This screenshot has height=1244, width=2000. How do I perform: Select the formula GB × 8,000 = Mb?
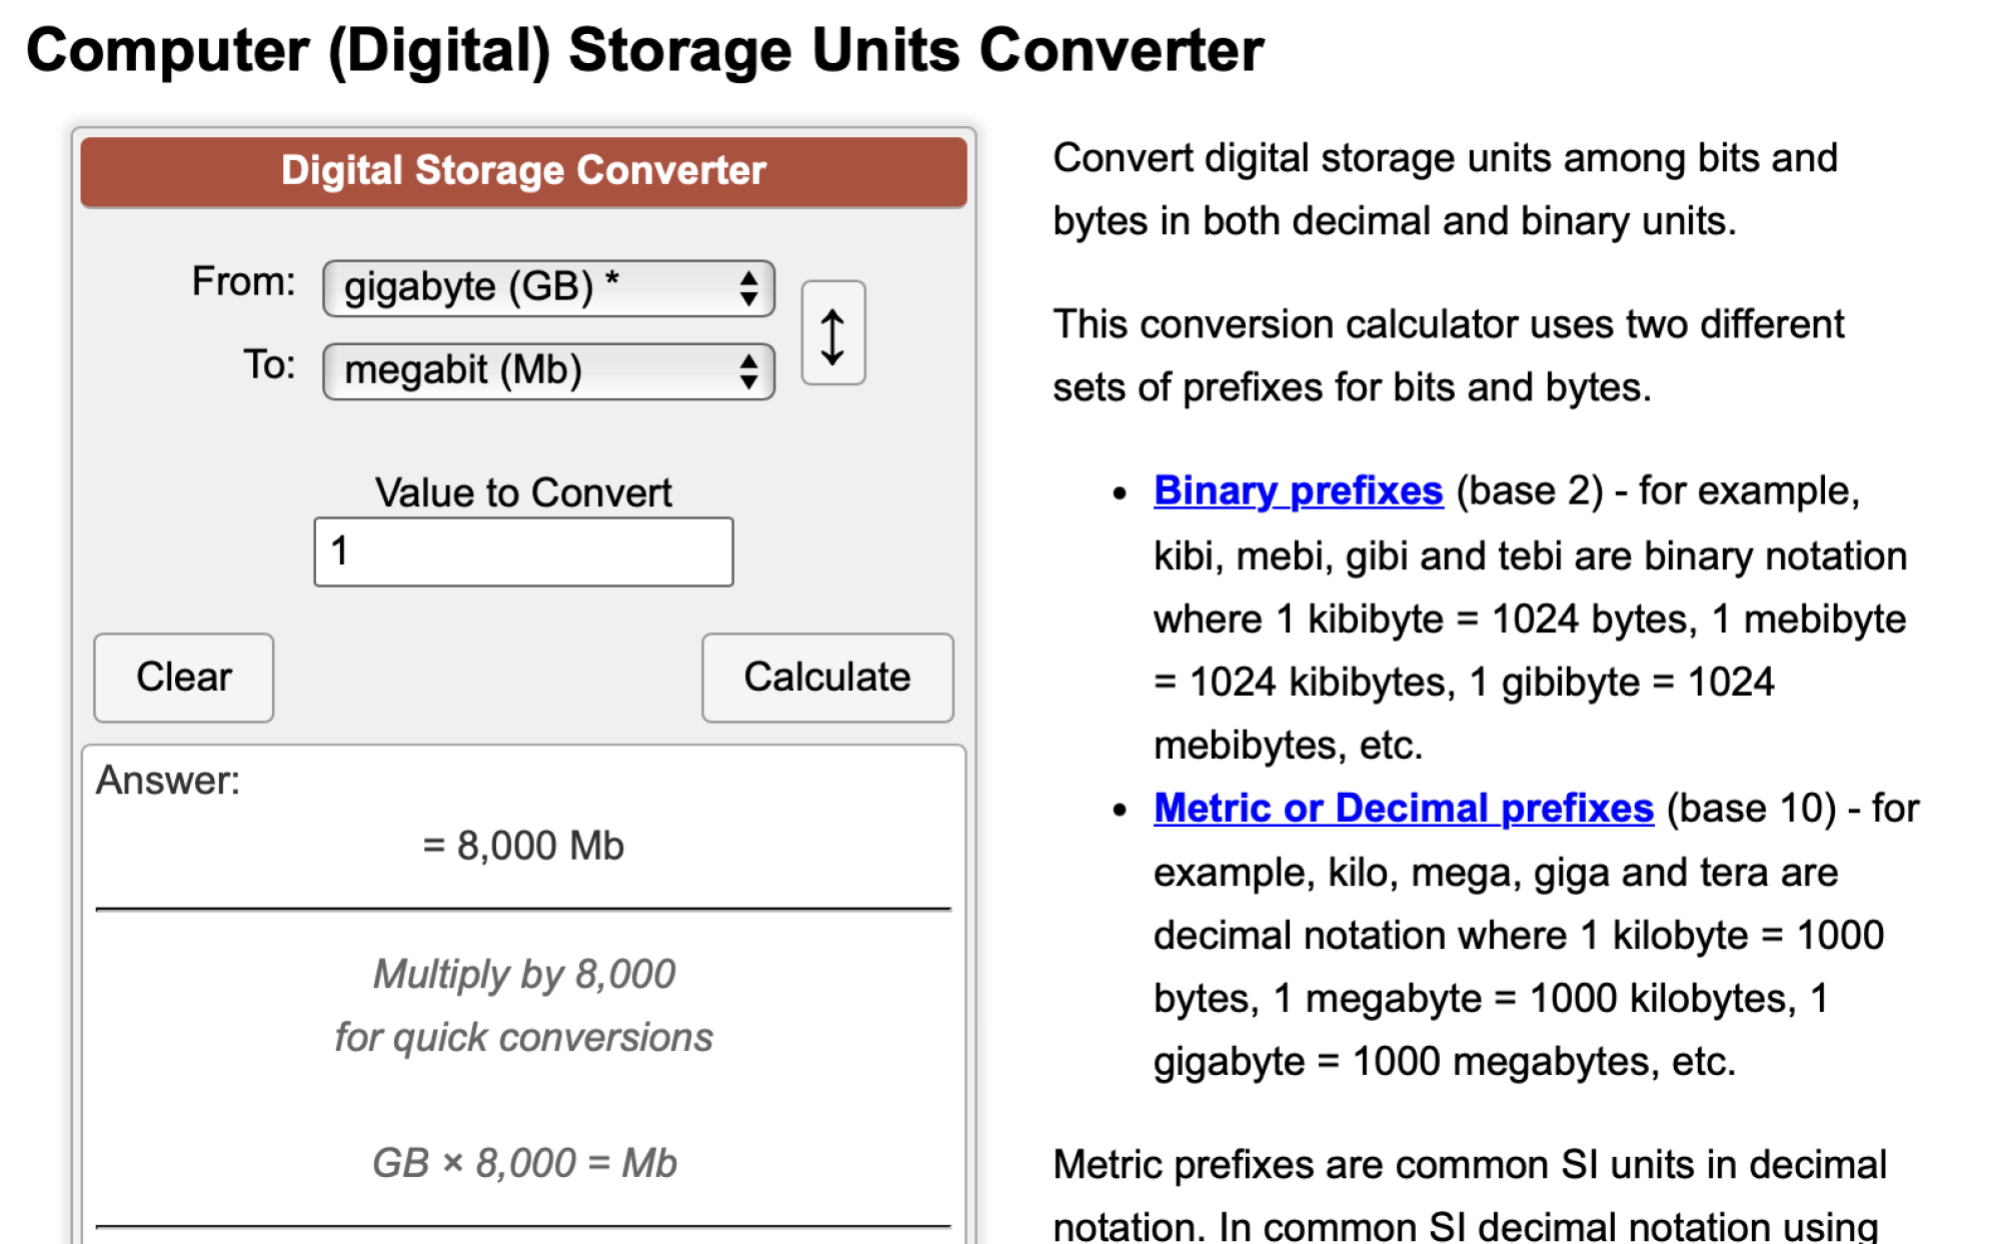click(524, 1163)
